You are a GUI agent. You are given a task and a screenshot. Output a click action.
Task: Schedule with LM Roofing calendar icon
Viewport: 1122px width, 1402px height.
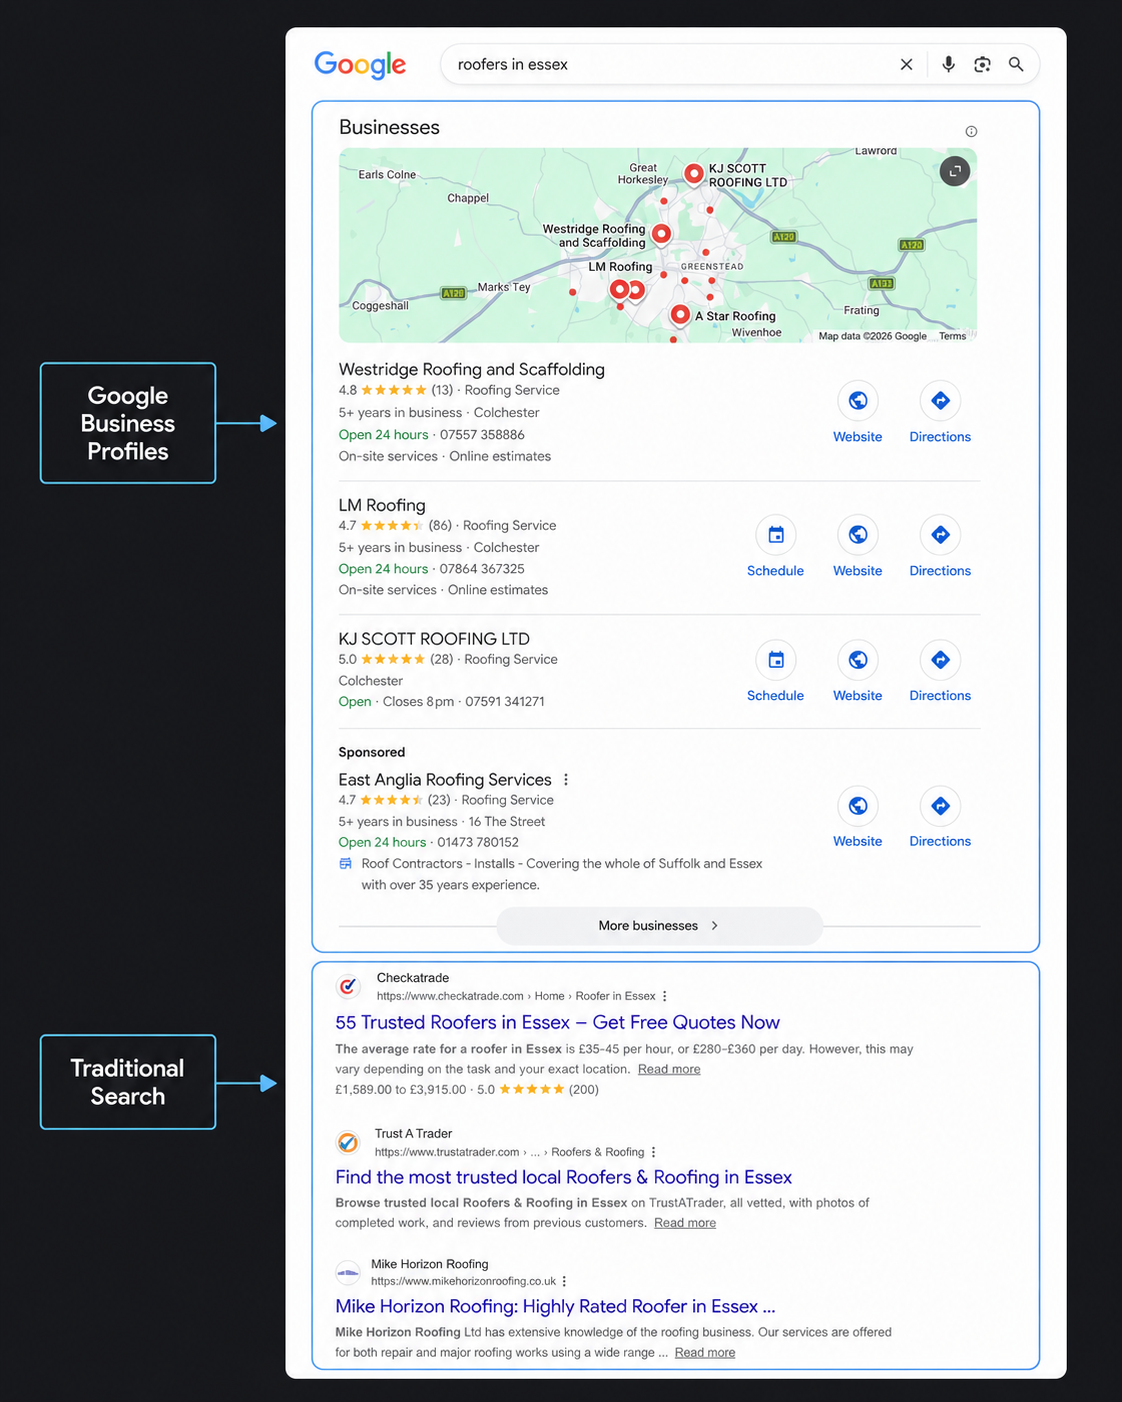coord(776,535)
